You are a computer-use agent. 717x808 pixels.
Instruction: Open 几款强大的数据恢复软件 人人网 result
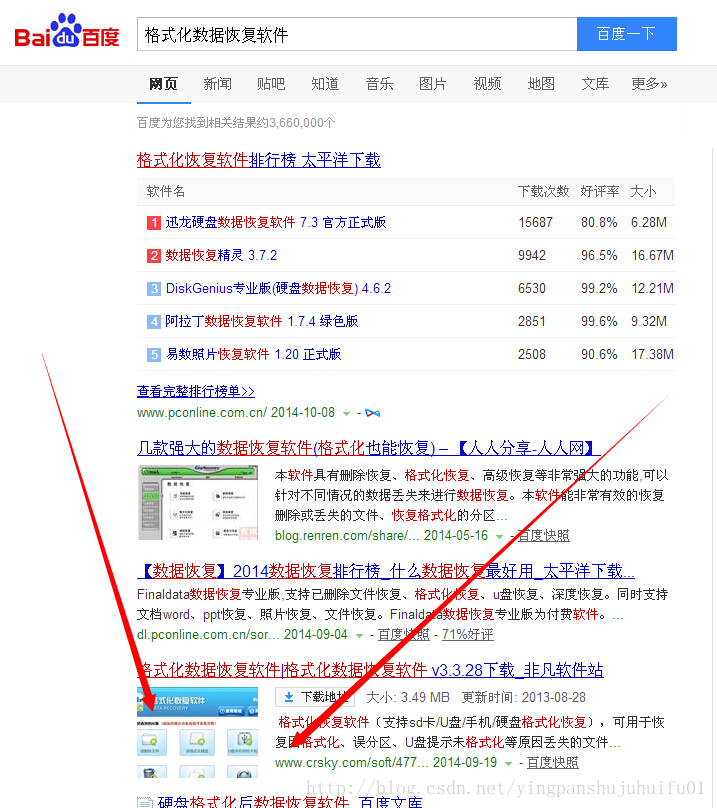coord(368,448)
